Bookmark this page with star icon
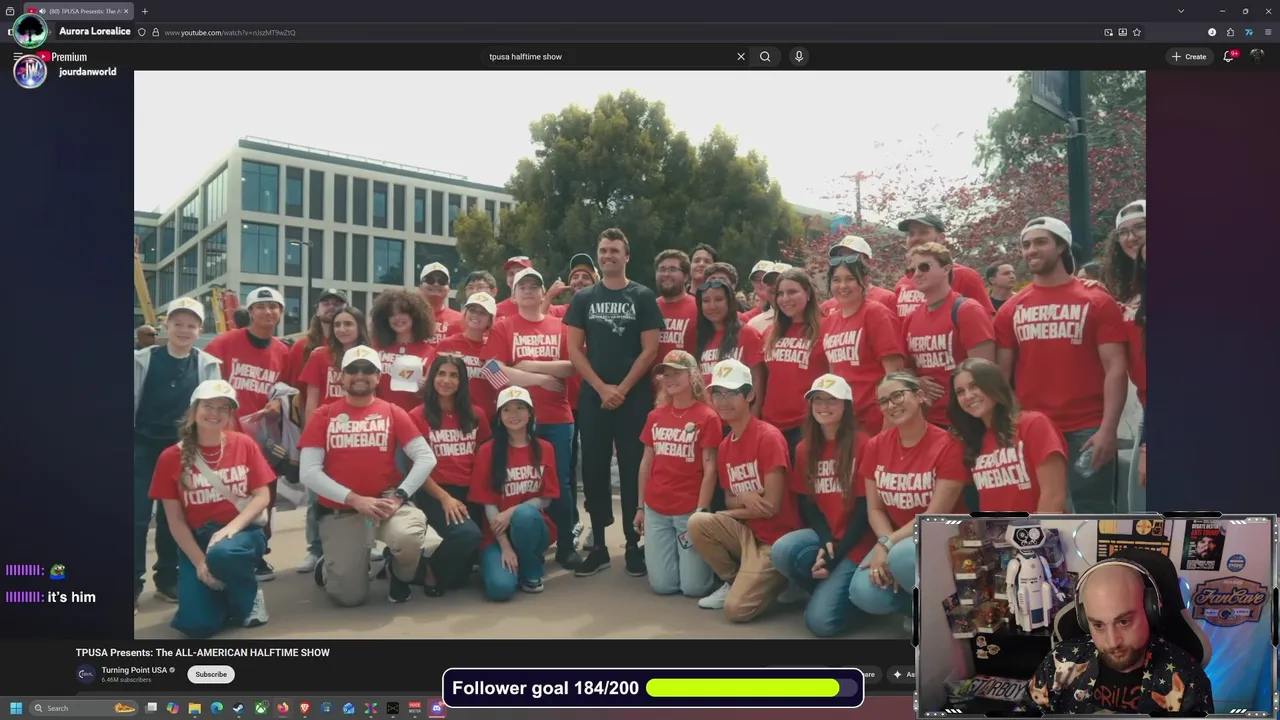 pos(1137,32)
